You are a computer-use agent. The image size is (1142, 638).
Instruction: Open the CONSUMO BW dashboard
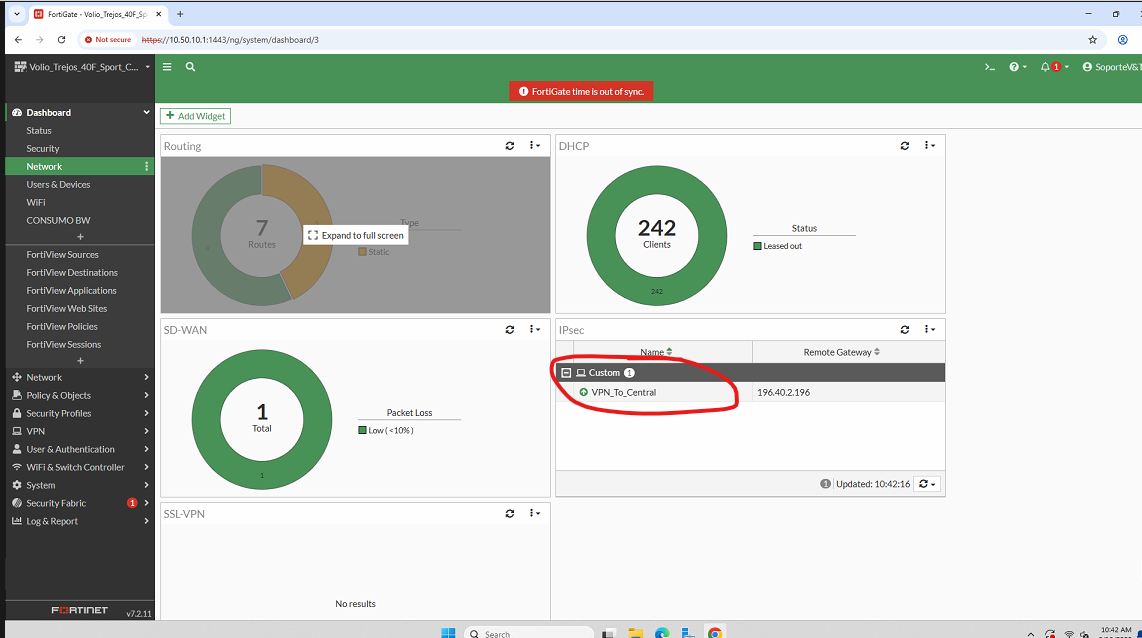pos(58,221)
